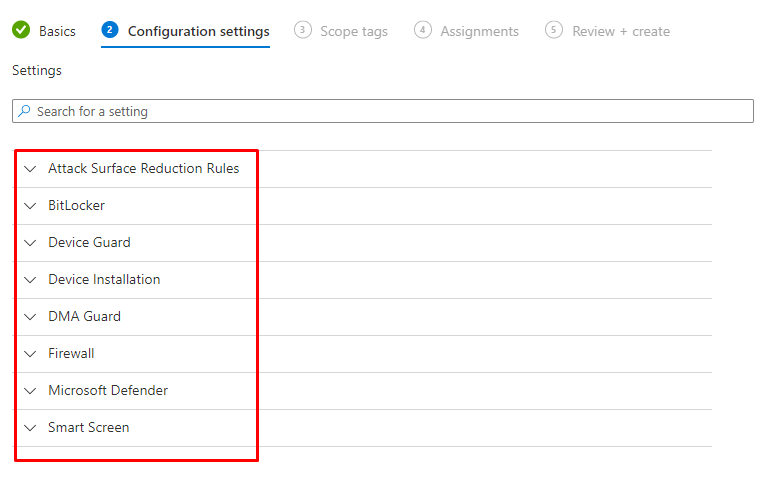Go back to the Basics step label
783x481 pixels.
coord(57,31)
